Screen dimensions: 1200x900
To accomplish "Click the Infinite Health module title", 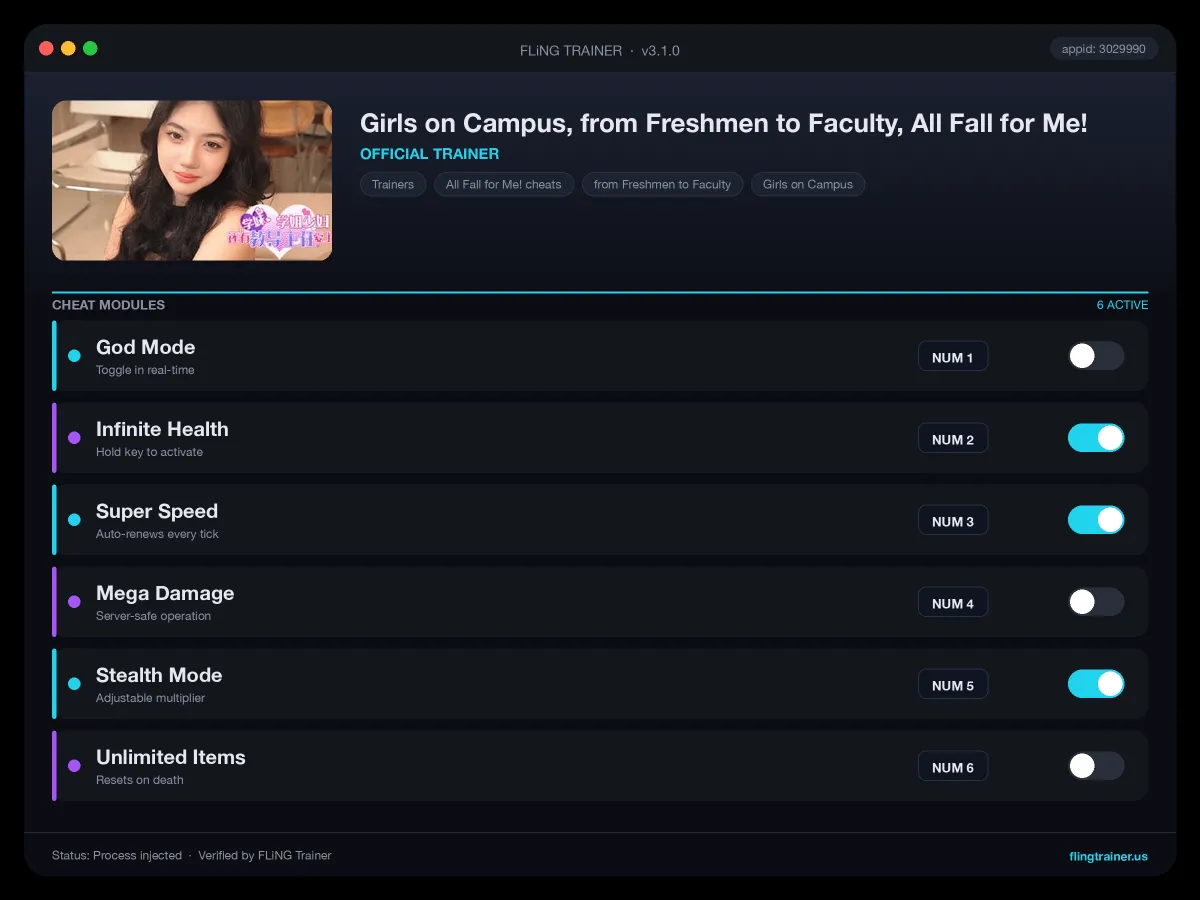I will click(162, 429).
